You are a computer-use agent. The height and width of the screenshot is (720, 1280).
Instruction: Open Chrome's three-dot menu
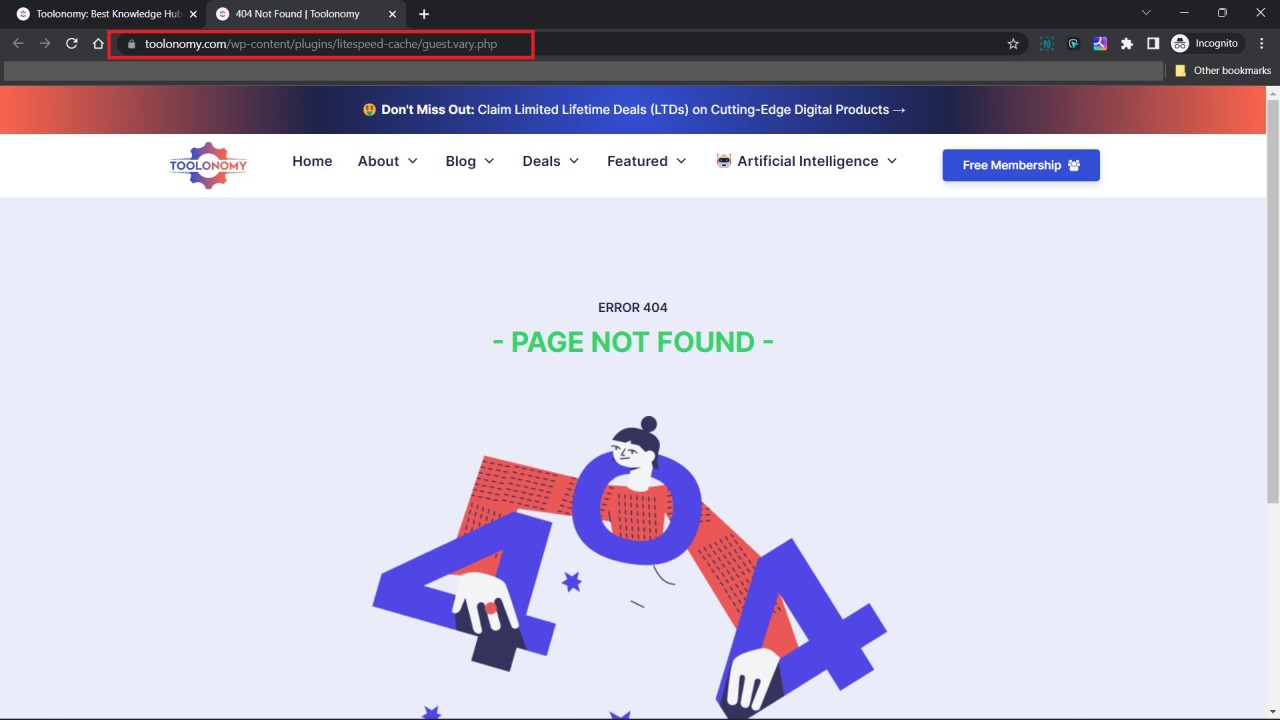coord(1261,43)
